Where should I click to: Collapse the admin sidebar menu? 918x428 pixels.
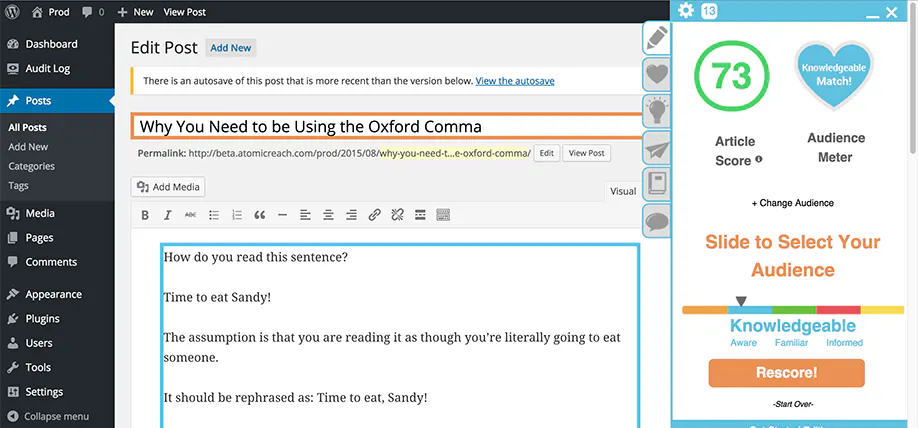48,416
